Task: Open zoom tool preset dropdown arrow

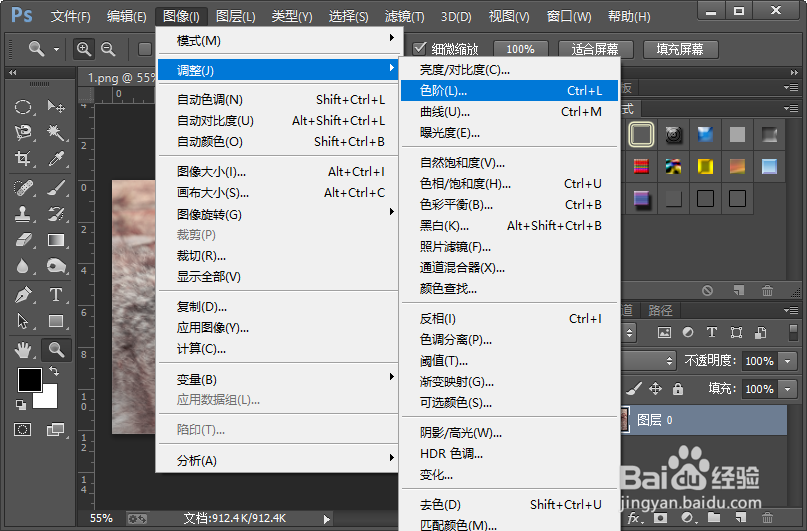Action: tap(56, 49)
